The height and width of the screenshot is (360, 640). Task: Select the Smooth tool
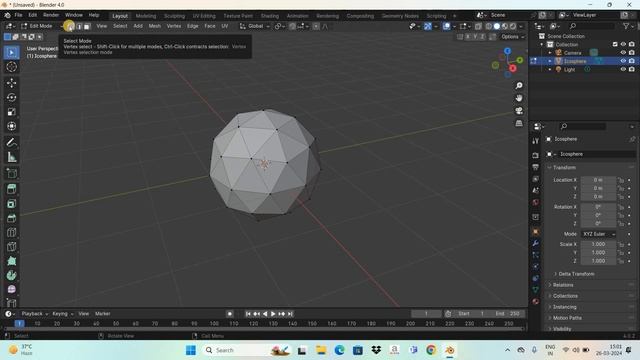[x=11, y=289]
